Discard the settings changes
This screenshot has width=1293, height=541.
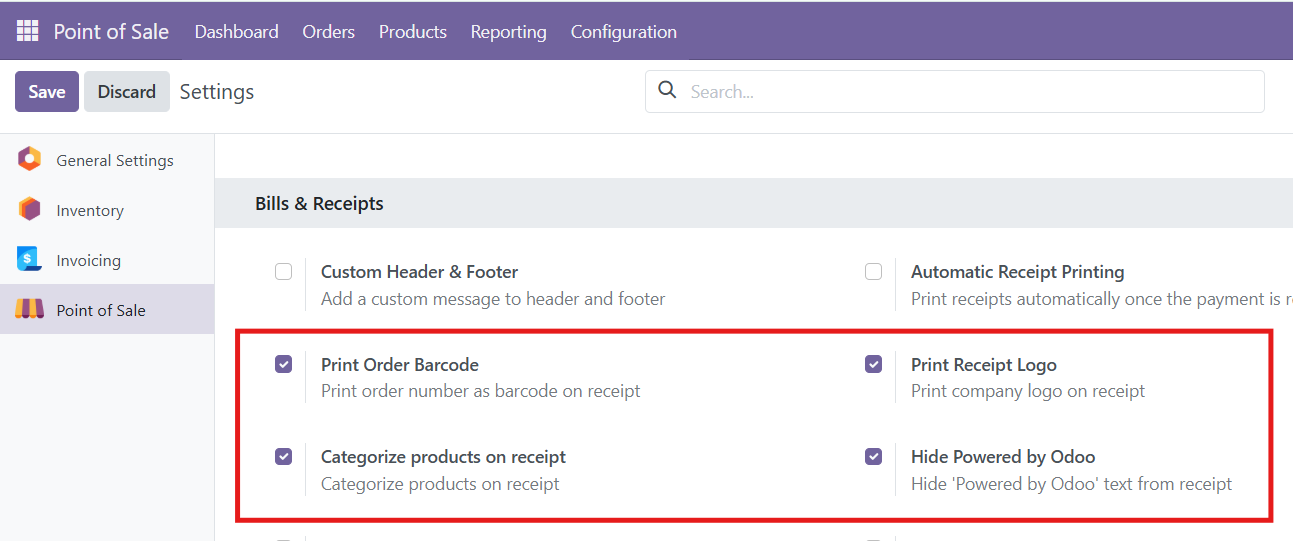[126, 92]
